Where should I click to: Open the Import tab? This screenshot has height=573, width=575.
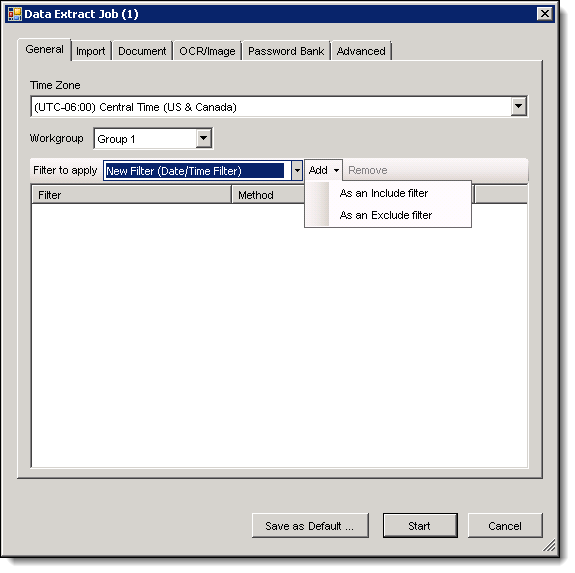coord(91,51)
